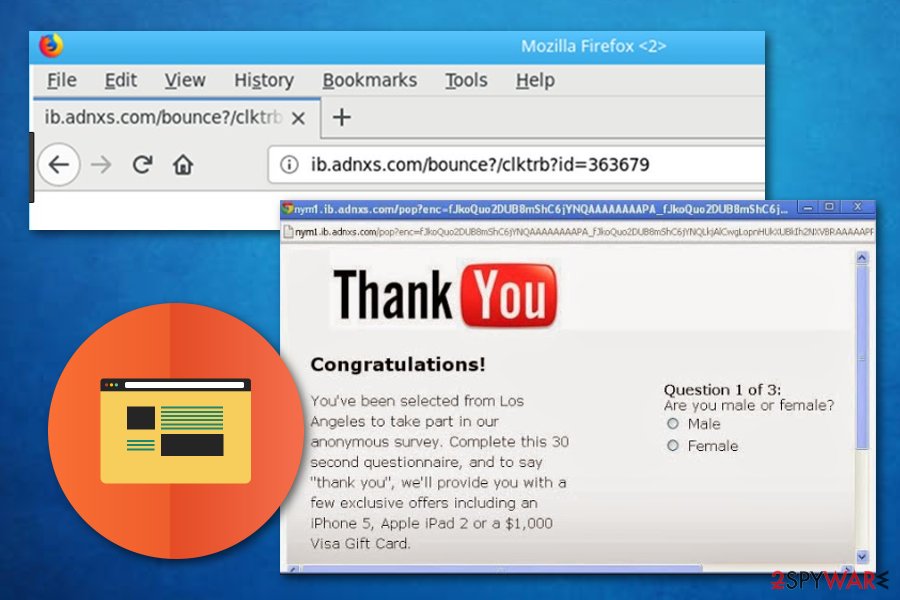Click the Firefox address bar URL

pos(480,165)
